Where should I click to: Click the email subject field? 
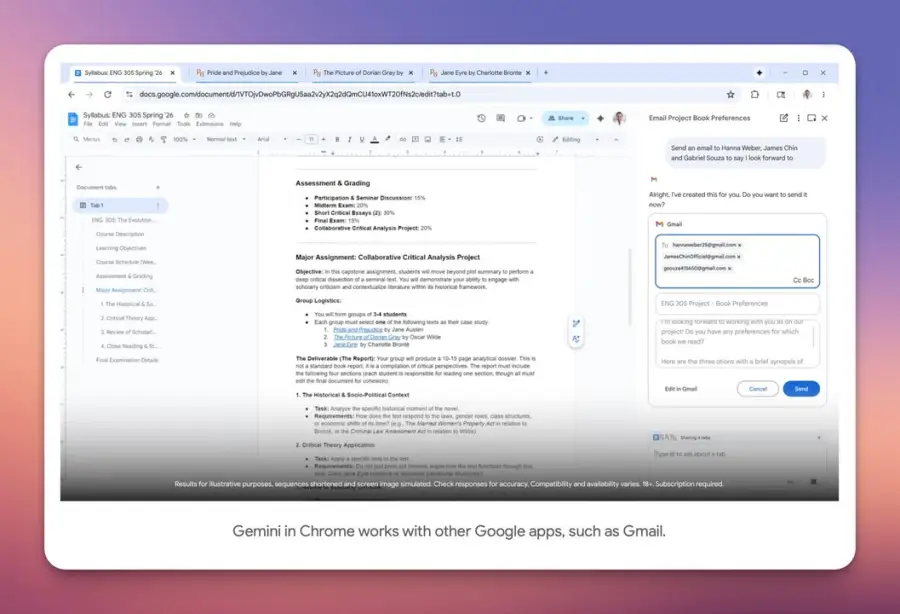[x=737, y=304]
